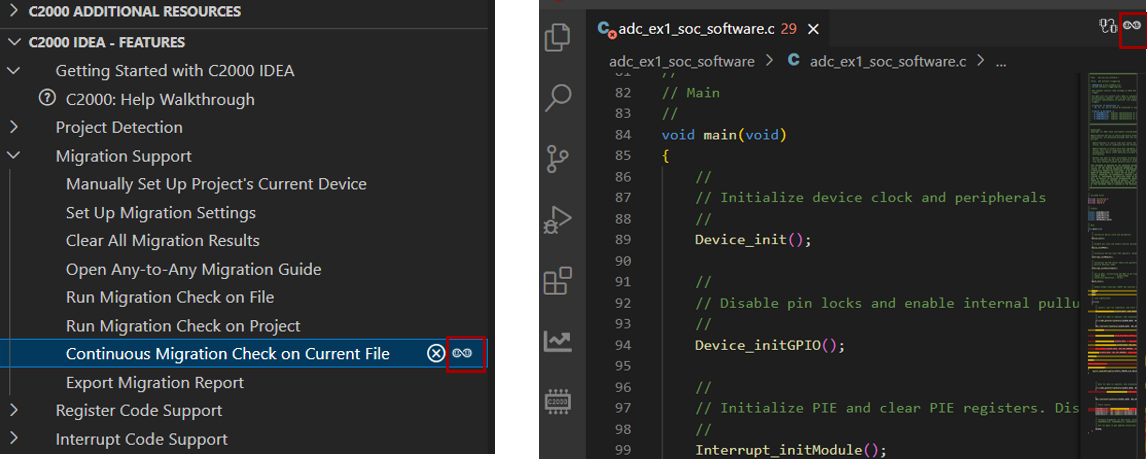Collapse the C2000 IDEA - FEATURES section
Screen dimensions: 1147x459
click(14, 42)
